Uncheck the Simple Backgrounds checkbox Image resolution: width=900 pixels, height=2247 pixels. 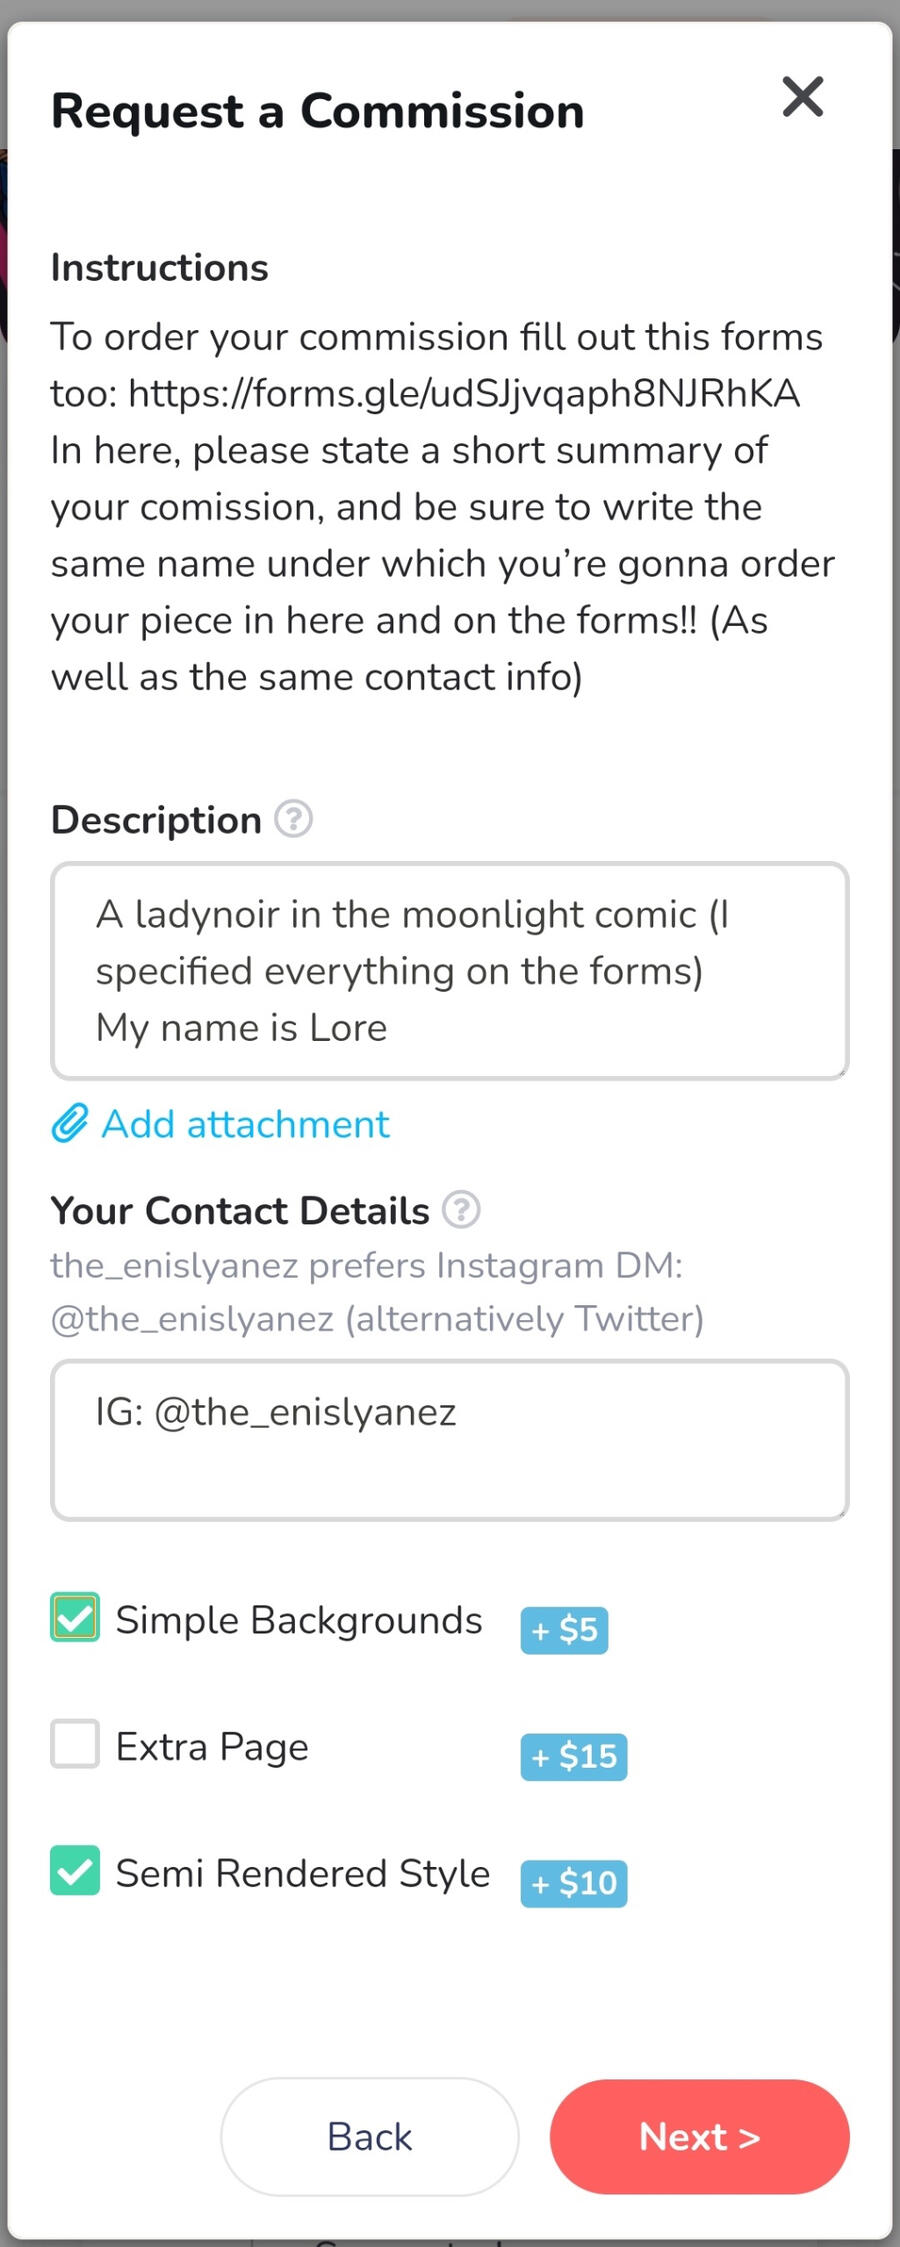pos(75,1617)
